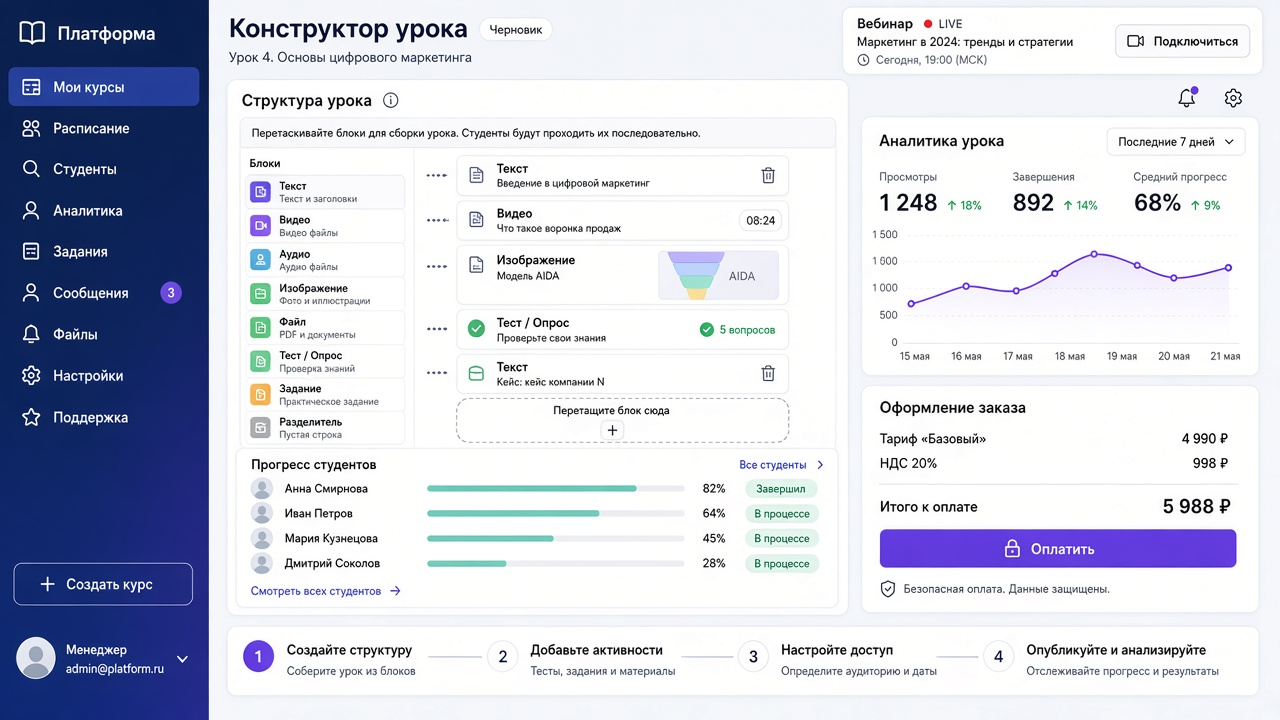1280x720 pixels.
Task: Click Дмитрий Соколов's progress bar
Action: point(555,564)
